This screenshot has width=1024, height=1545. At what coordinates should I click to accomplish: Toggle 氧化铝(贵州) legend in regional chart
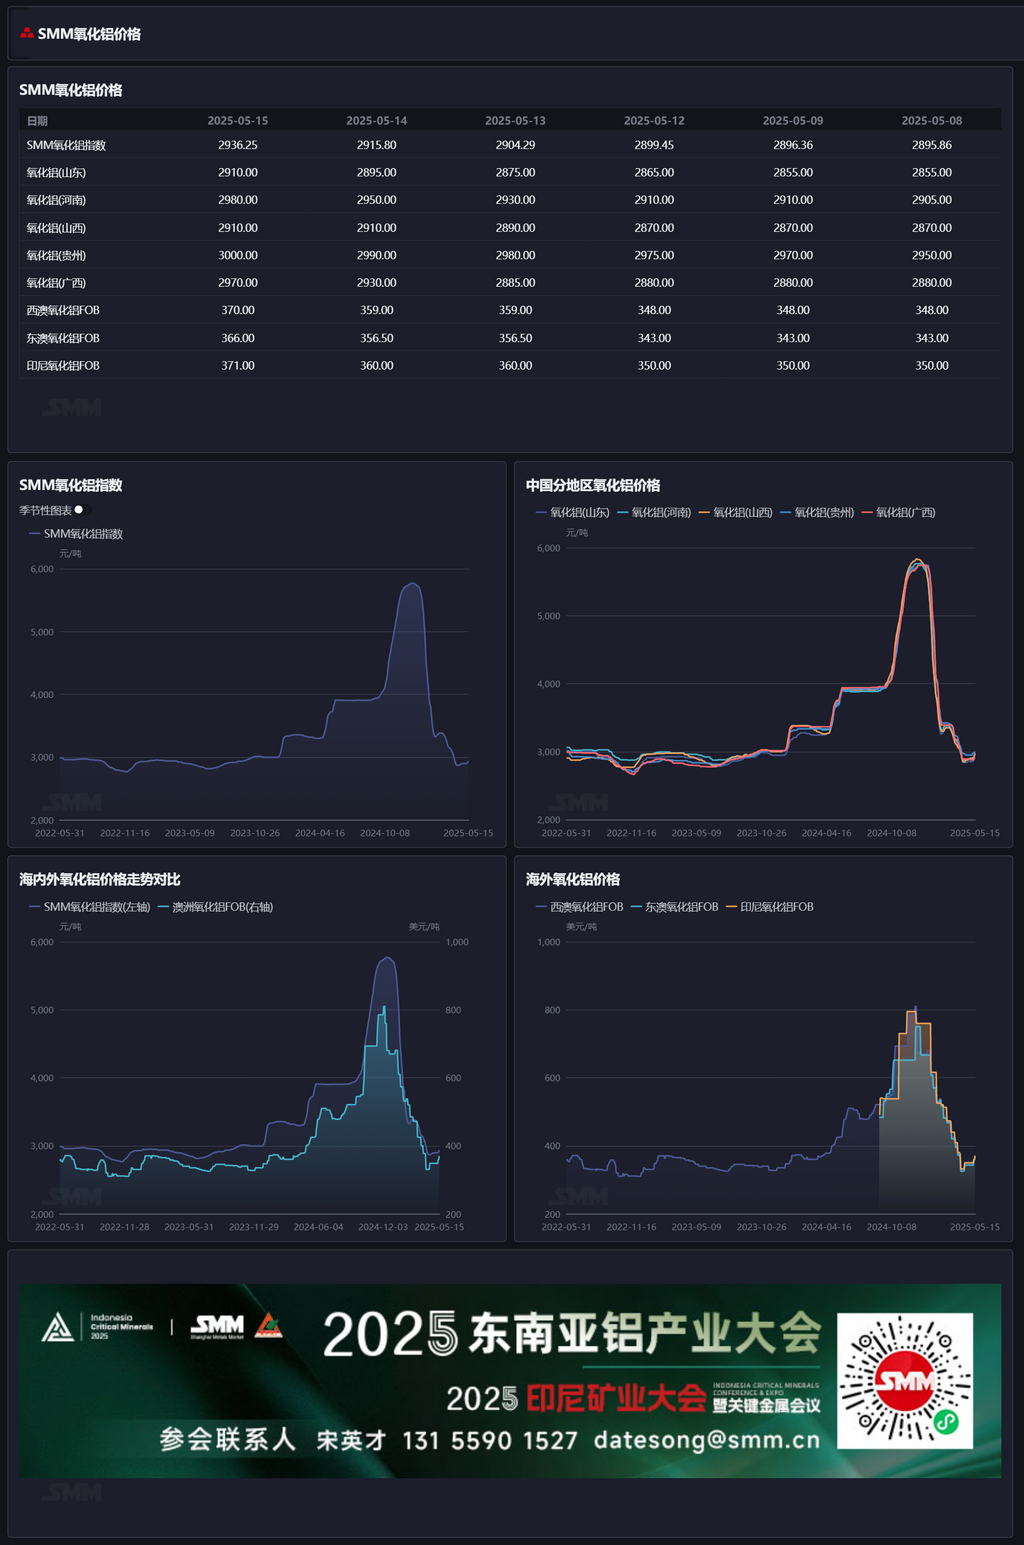[817, 513]
